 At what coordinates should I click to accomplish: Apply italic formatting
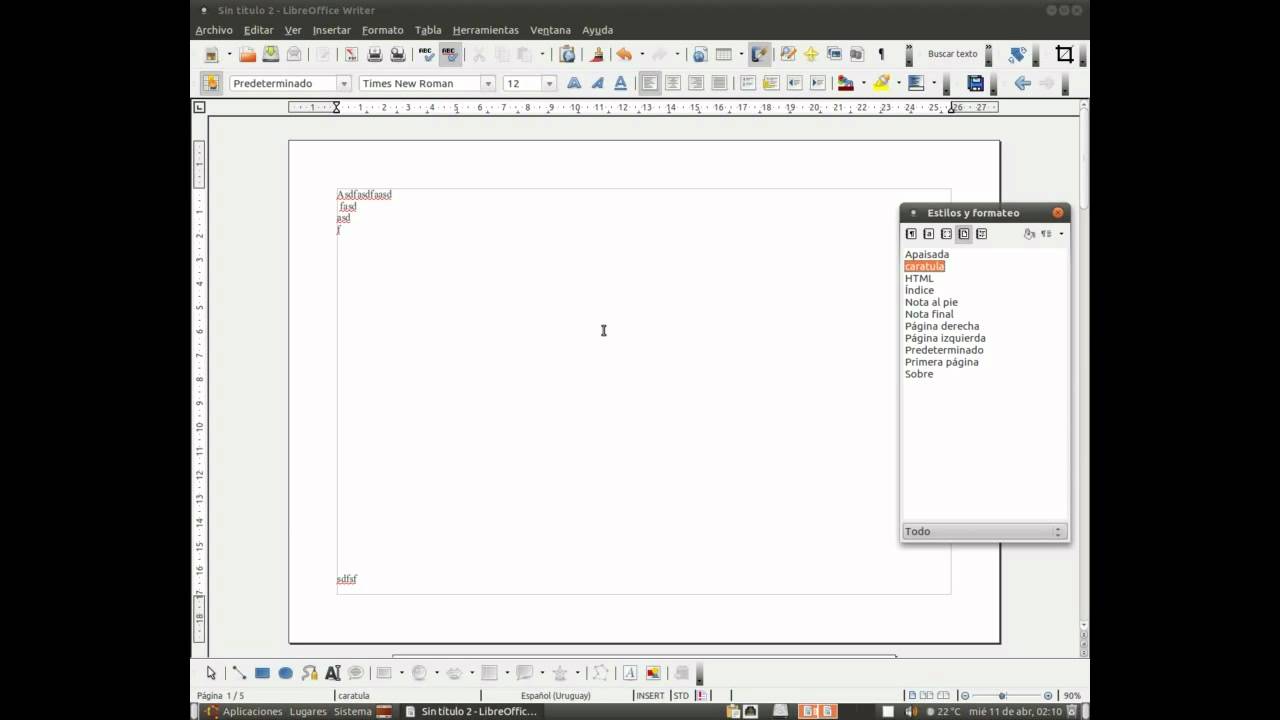click(597, 83)
